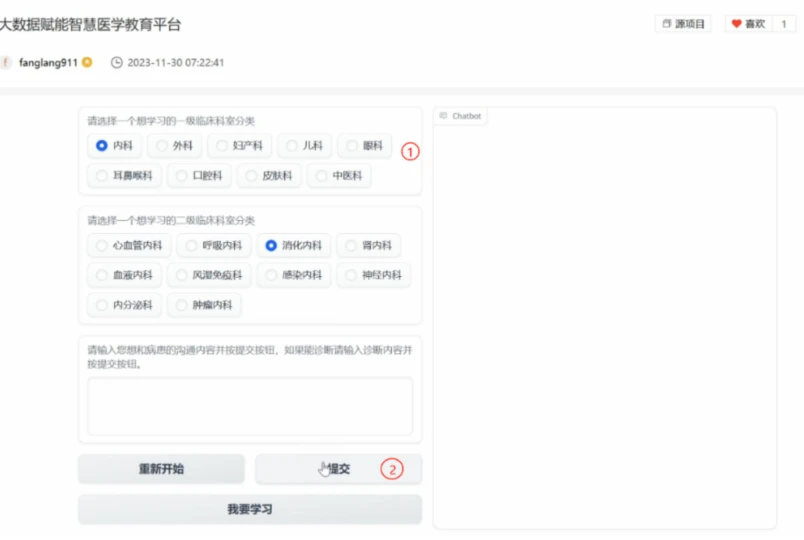
Task: Click the 重新开始 restart button
Action: click(161, 469)
